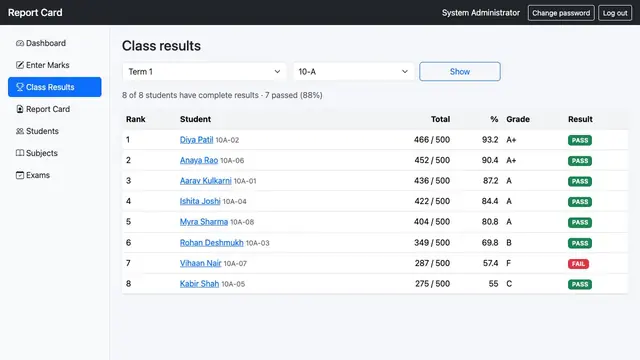This screenshot has height=360, width=640.
Task: Open Ishita Joshi's report
Action: coord(200,201)
